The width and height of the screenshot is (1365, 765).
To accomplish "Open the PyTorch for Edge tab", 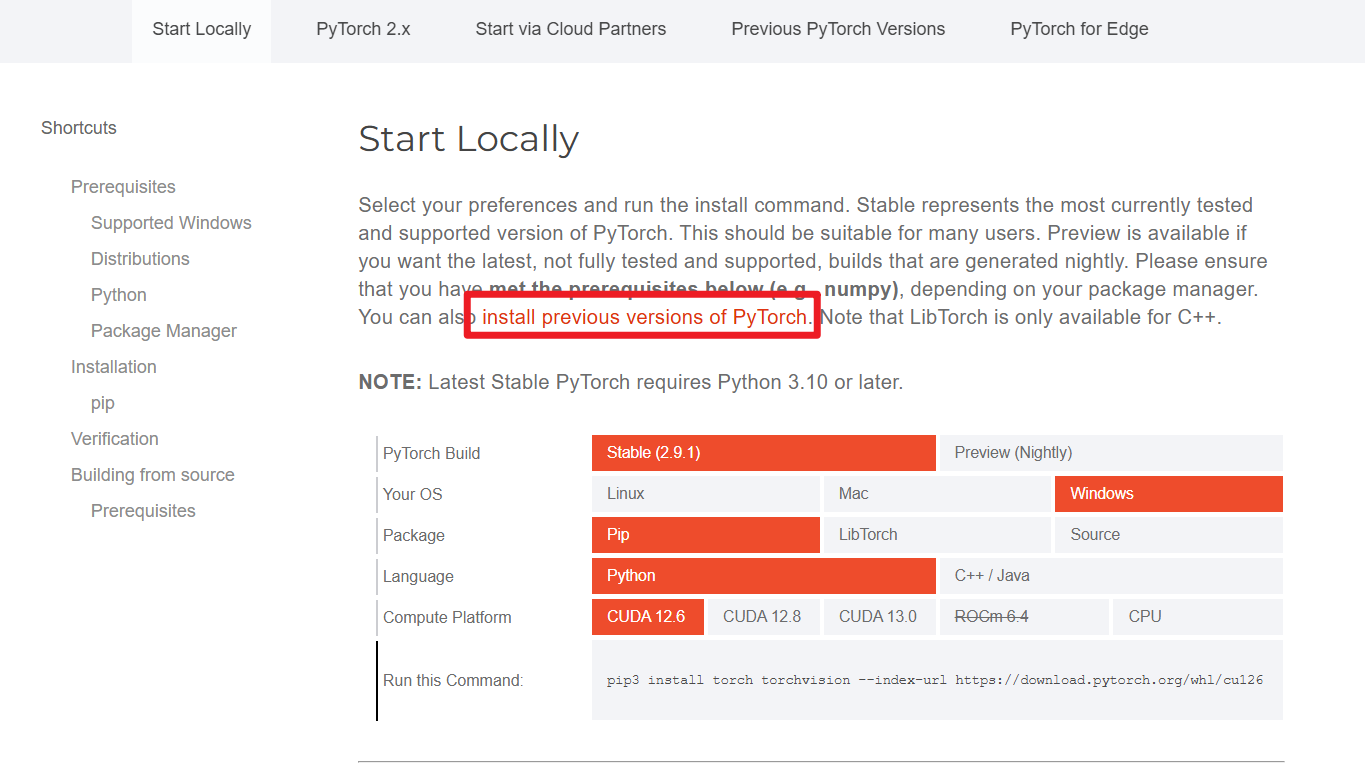I will point(1079,29).
